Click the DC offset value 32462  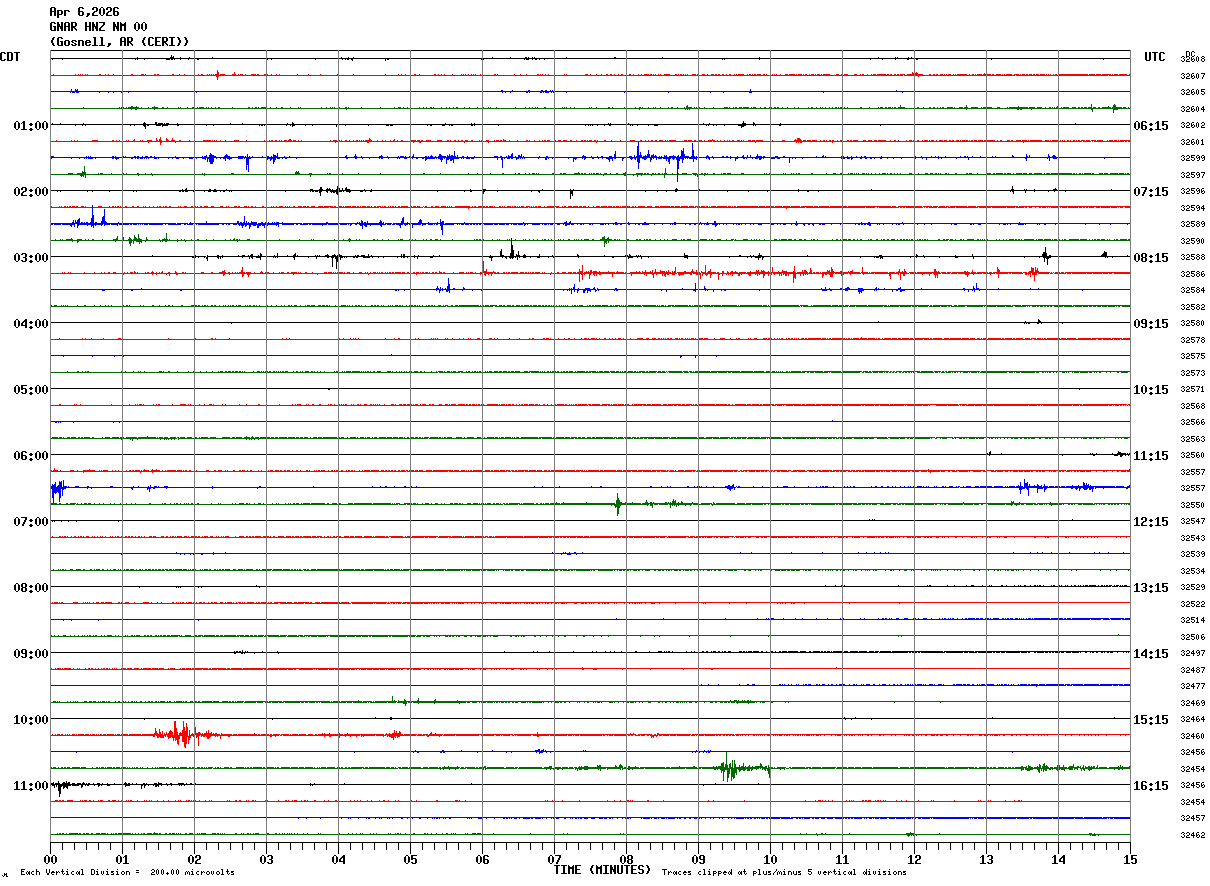pos(1192,835)
